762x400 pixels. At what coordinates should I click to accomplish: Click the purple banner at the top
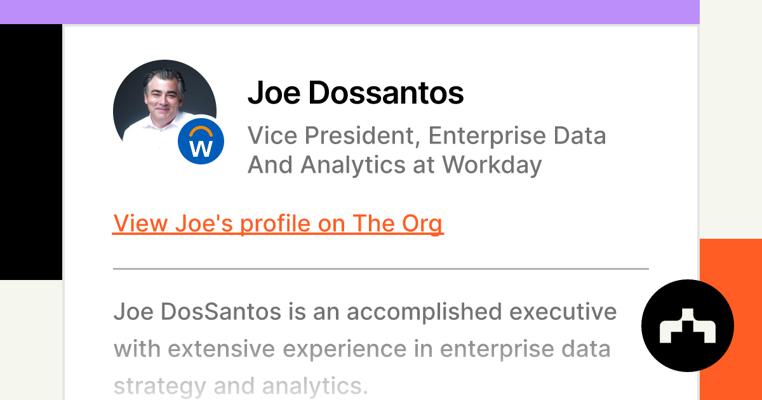click(349, 11)
